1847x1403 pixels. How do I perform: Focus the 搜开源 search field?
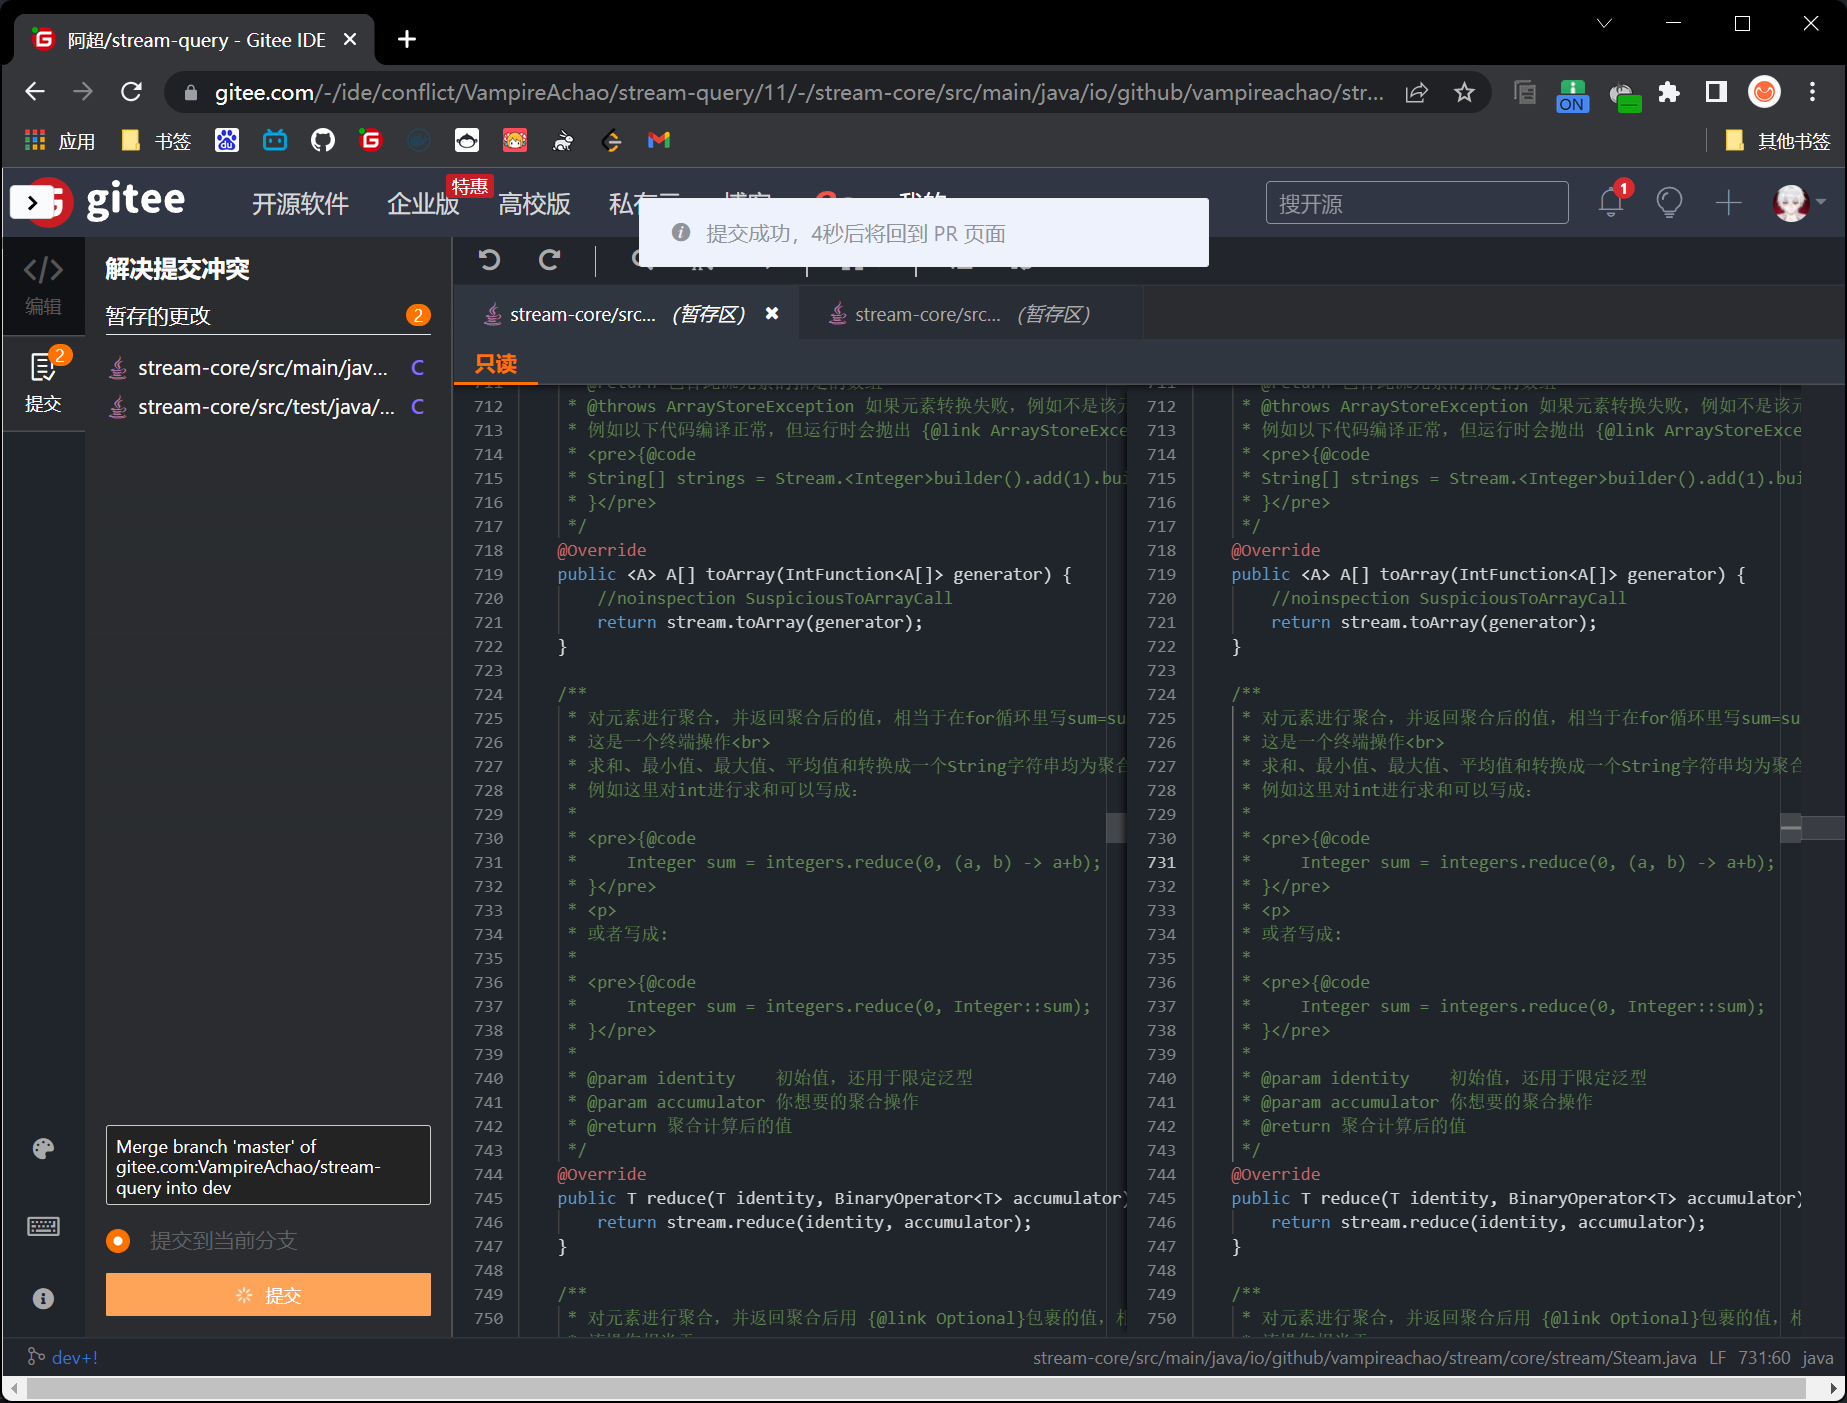[1416, 203]
